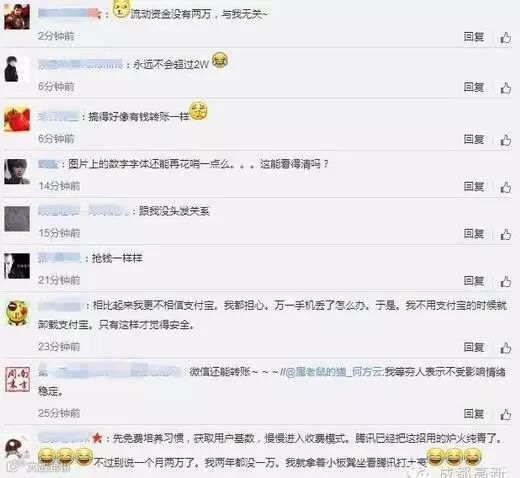Like the 抢钱一样样 comment
Screen dimensions: 520x478
pyautogui.click(x=506, y=281)
